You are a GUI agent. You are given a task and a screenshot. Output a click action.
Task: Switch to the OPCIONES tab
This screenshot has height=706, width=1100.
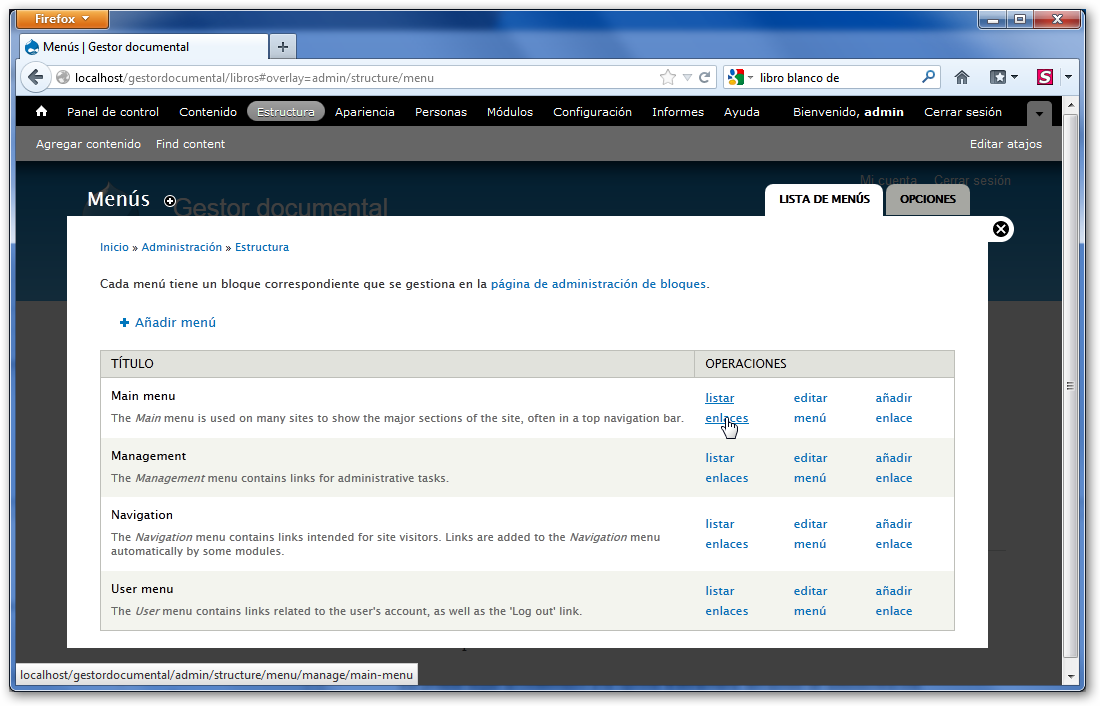tap(927, 199)
